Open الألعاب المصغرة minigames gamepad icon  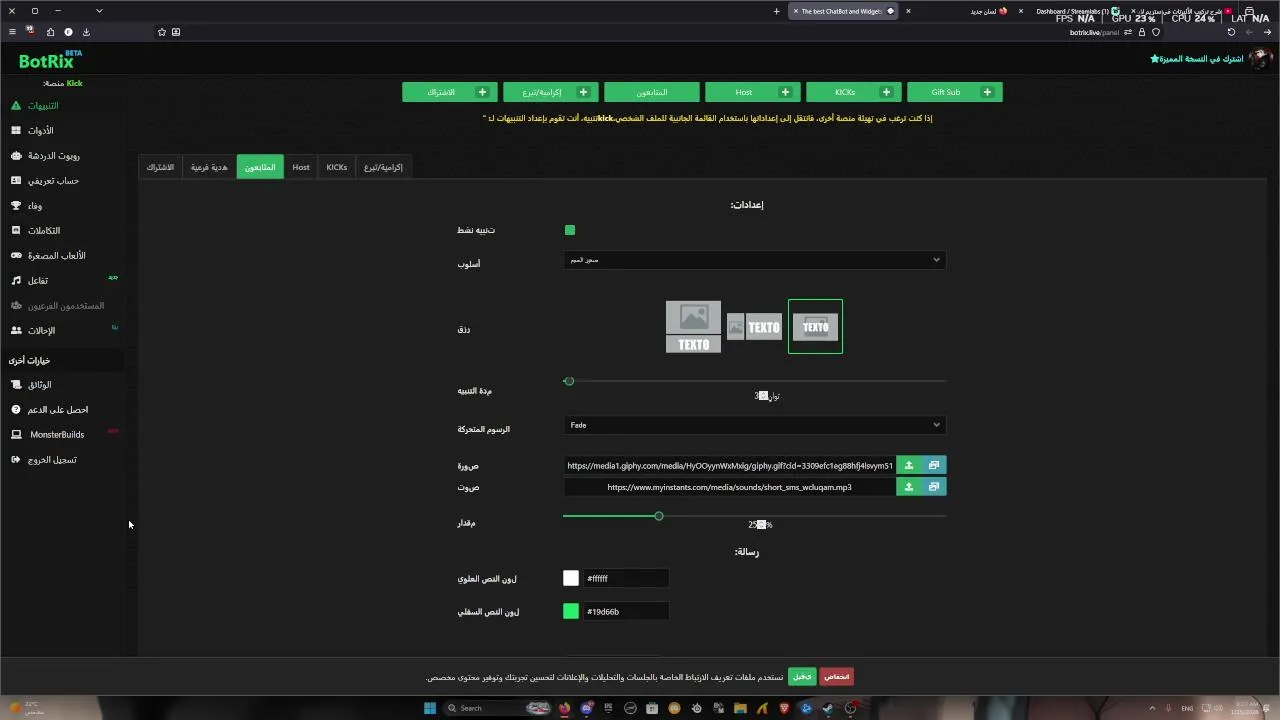[x=16, y=256]
